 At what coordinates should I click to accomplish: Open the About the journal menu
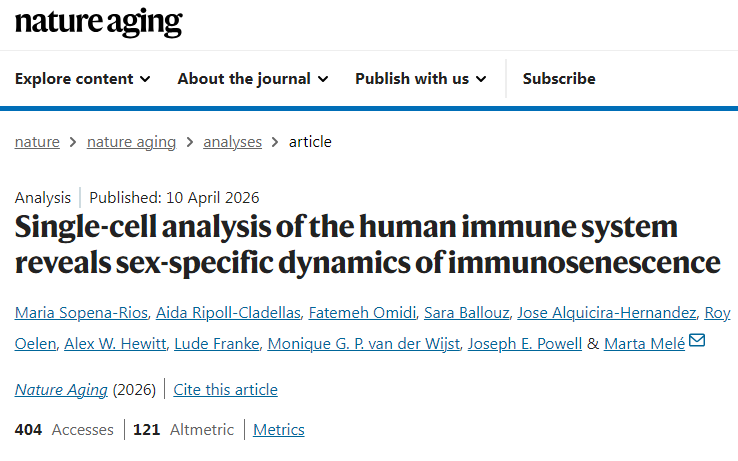(x=254, y=79)
